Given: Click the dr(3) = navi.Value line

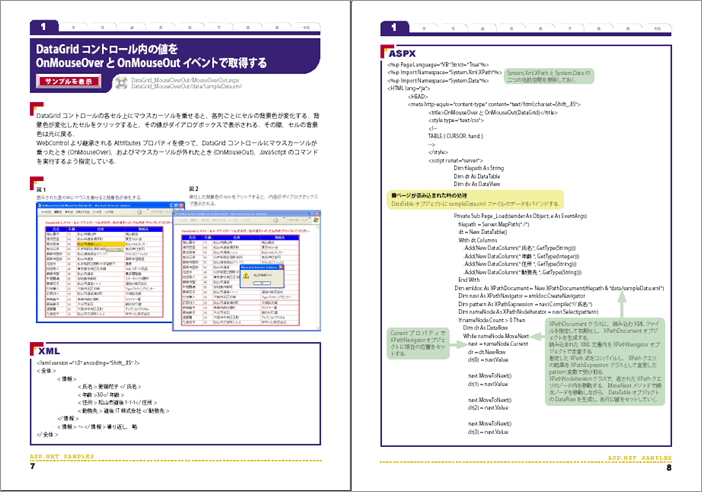Looking at the screenshot, I should coord(488,432).
